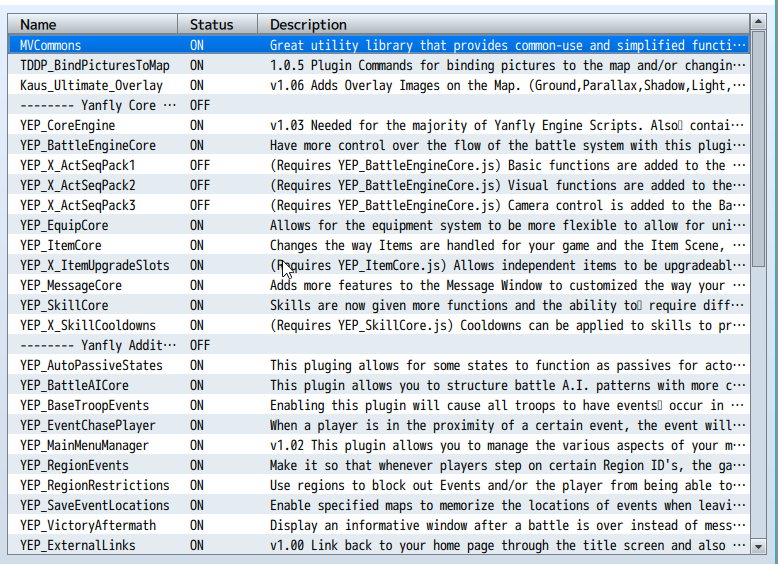
Task: Click the OFF status of YEP_X_ActSeqPack2
Action: (200, 185)
